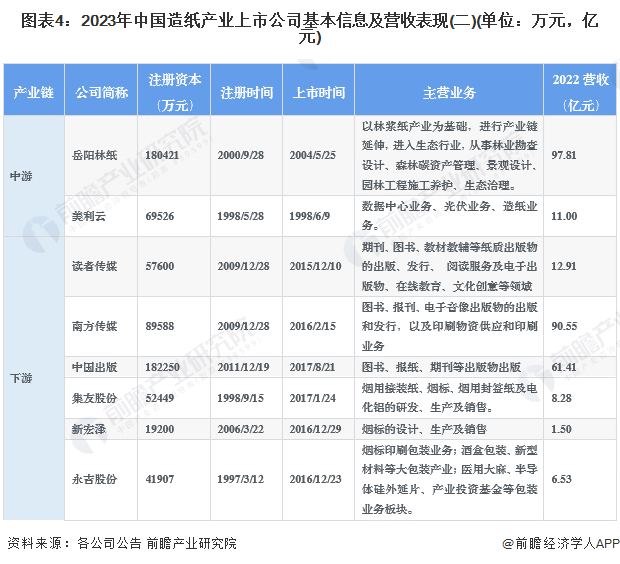Click company name 集友股份
Viewport: 620px width, 564px height.
[x=95, y=398]
